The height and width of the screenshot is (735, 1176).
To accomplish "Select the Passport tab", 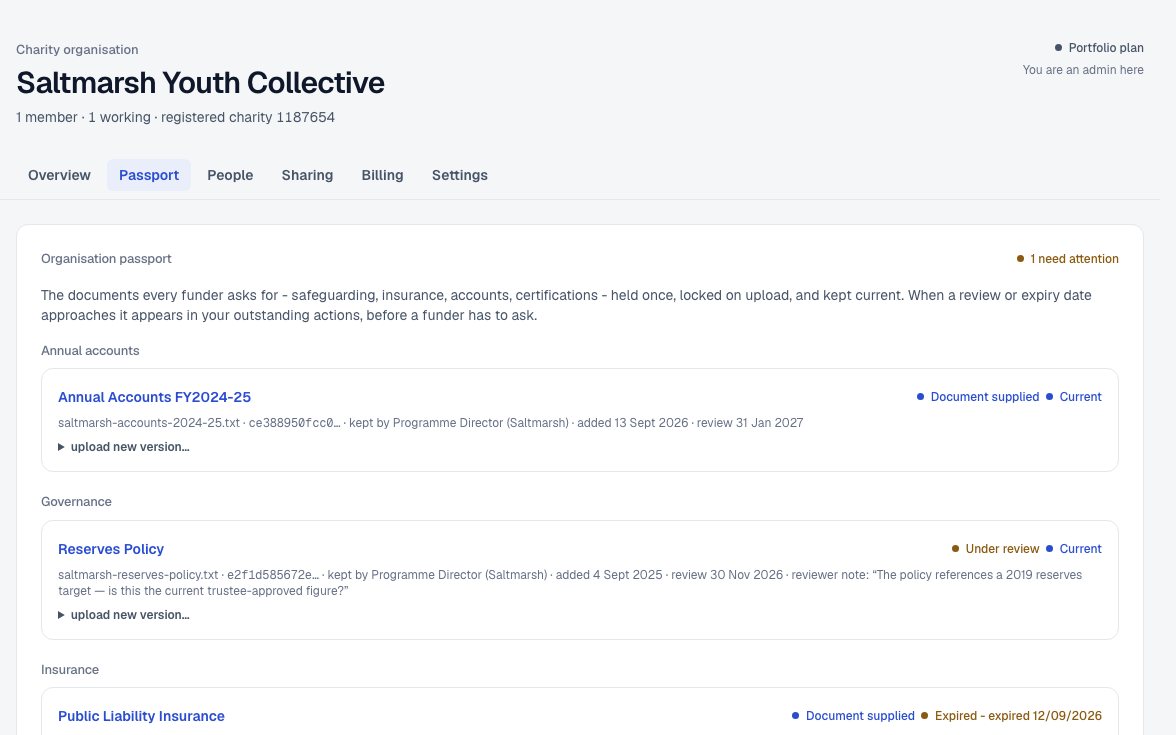I will [148, 175].
